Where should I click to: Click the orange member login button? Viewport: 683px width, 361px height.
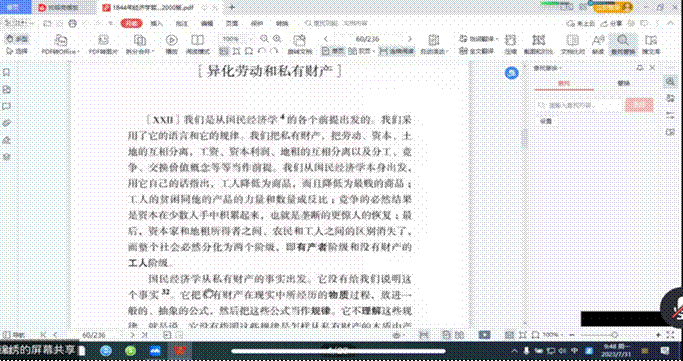click(613, 7)
